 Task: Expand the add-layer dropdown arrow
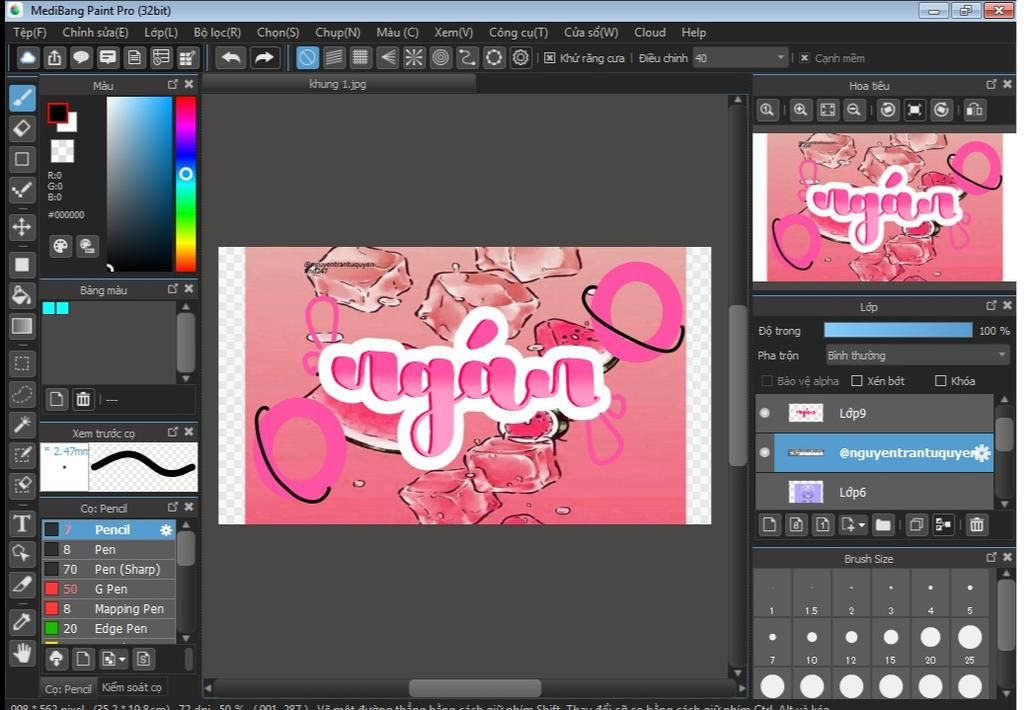coord(862,525)
